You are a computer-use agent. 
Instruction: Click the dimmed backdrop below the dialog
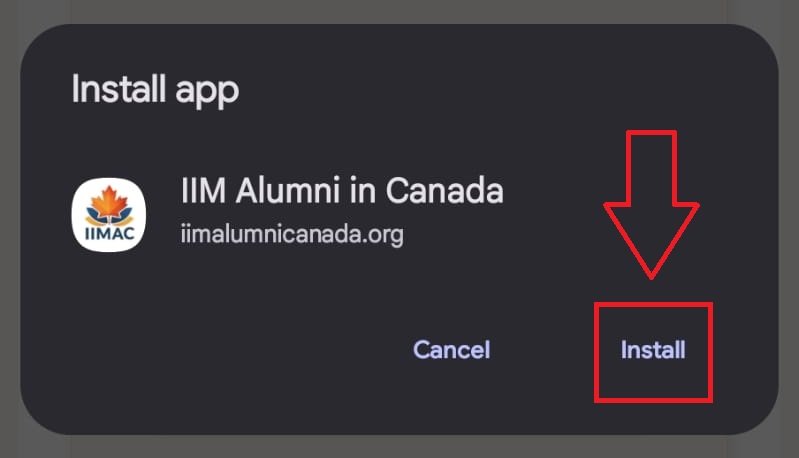click(400, 448)
